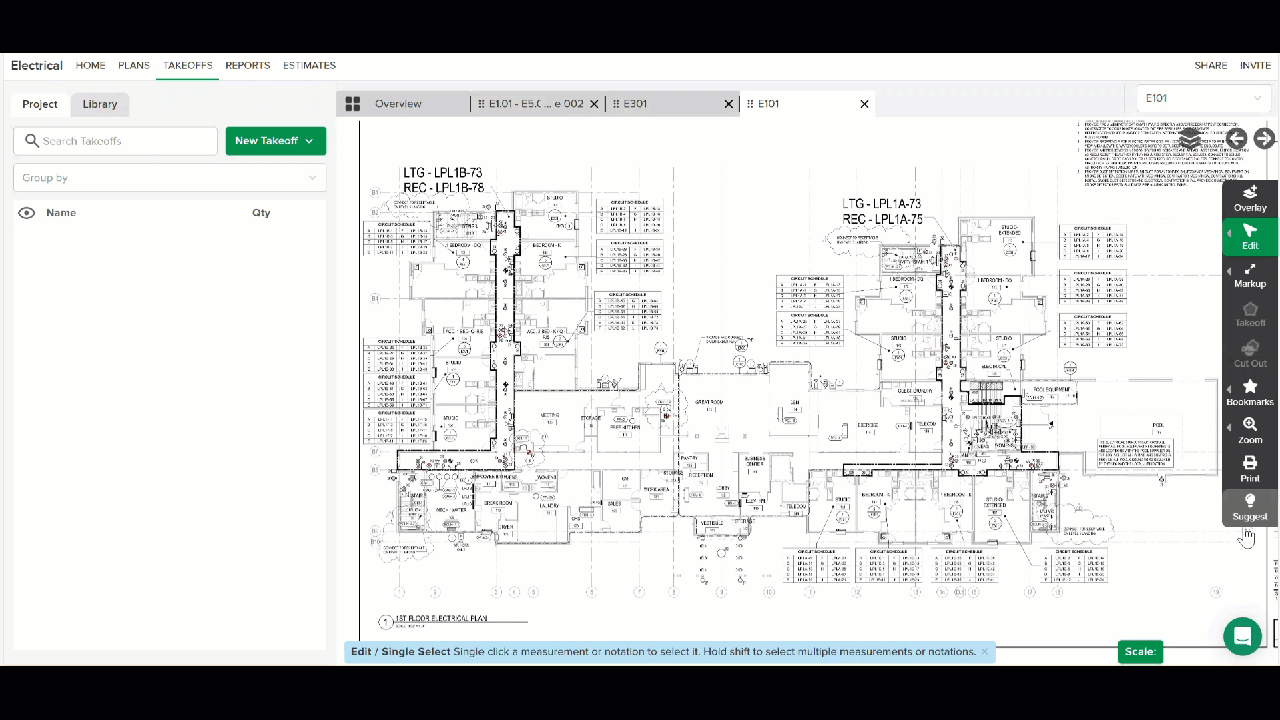This screenshot has height=720, width=1280.
Task: Activate the Markup tool
Action: click(x=1250, y=275)
